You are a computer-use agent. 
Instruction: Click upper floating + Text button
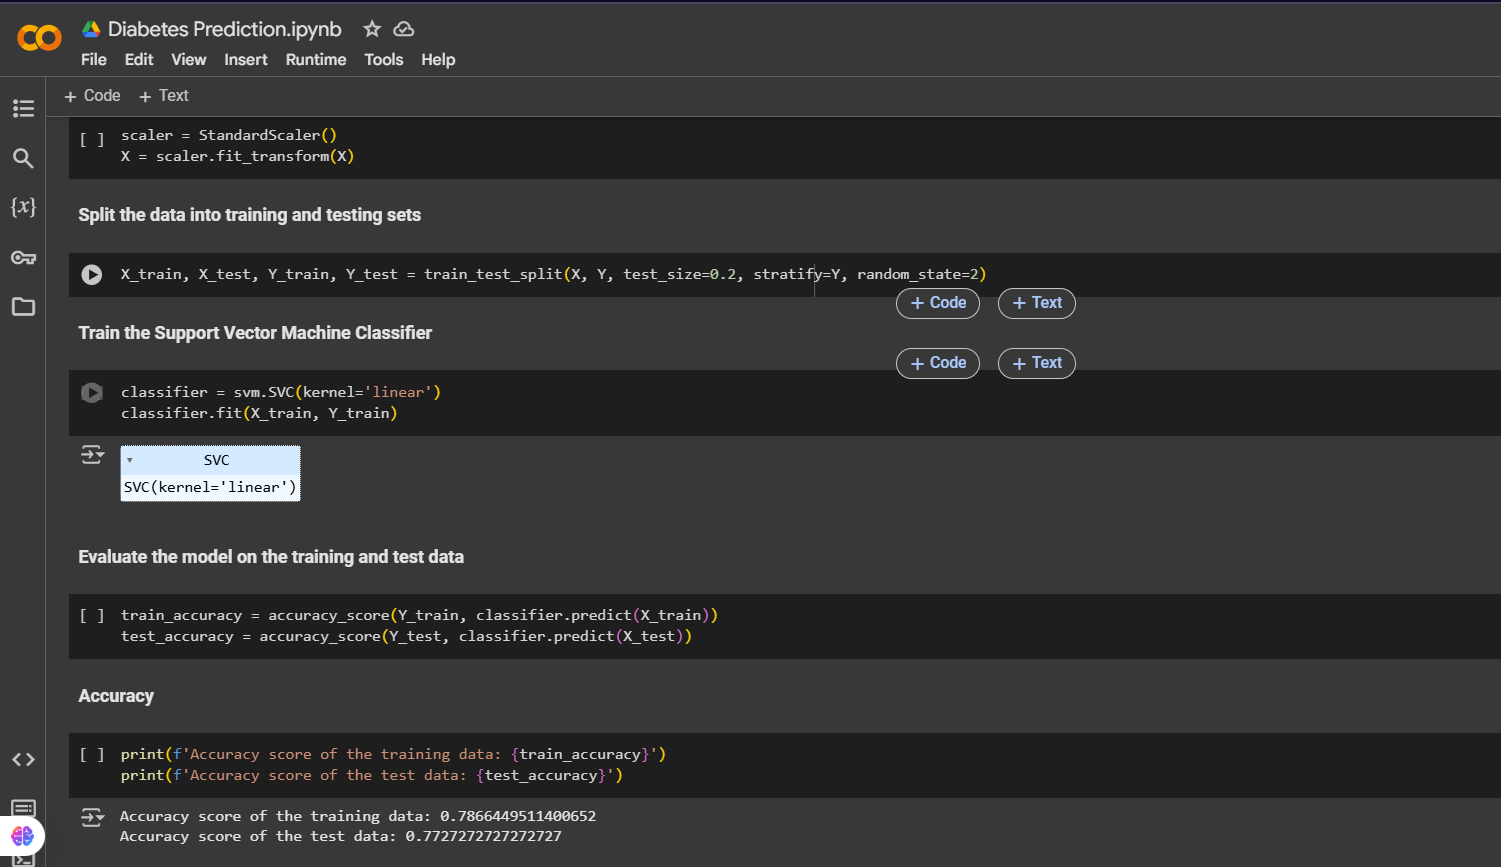1037,303
